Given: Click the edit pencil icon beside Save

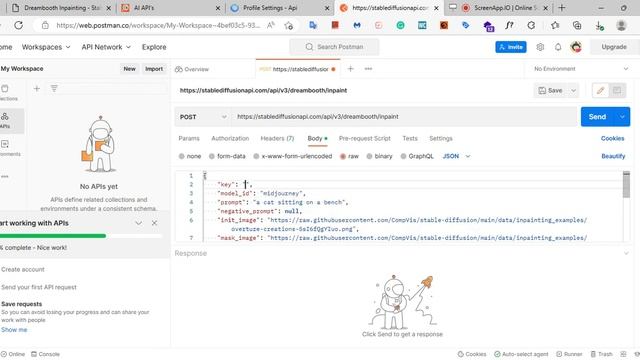Looking at the screenshot, I should (x=600, y=90).
